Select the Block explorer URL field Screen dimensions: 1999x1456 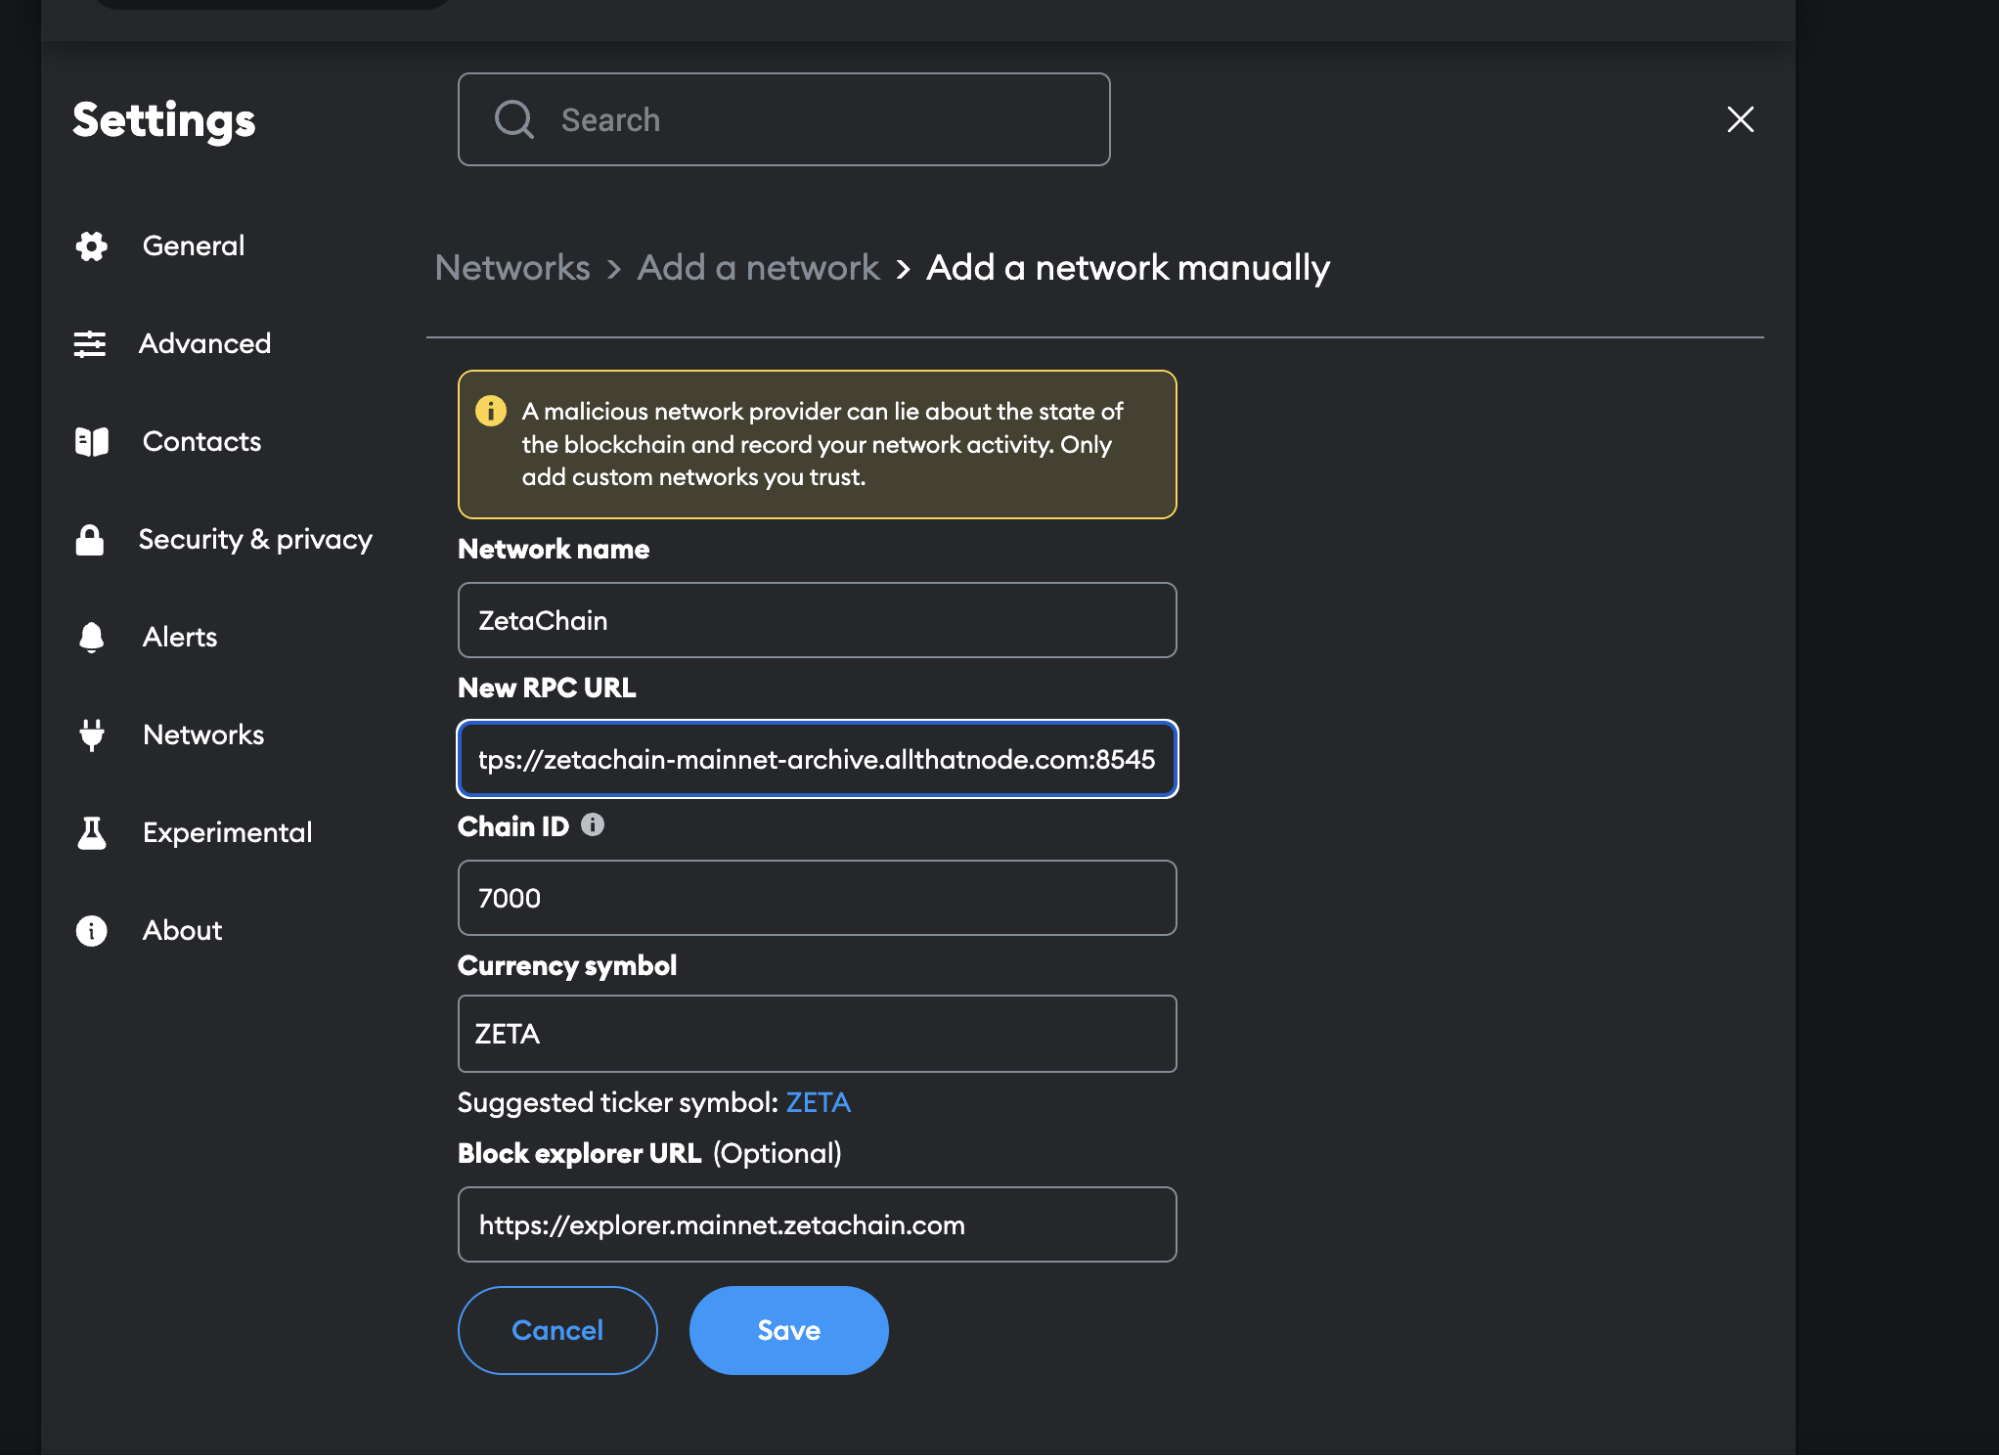pyautogui.click(x=816, y=1224)
